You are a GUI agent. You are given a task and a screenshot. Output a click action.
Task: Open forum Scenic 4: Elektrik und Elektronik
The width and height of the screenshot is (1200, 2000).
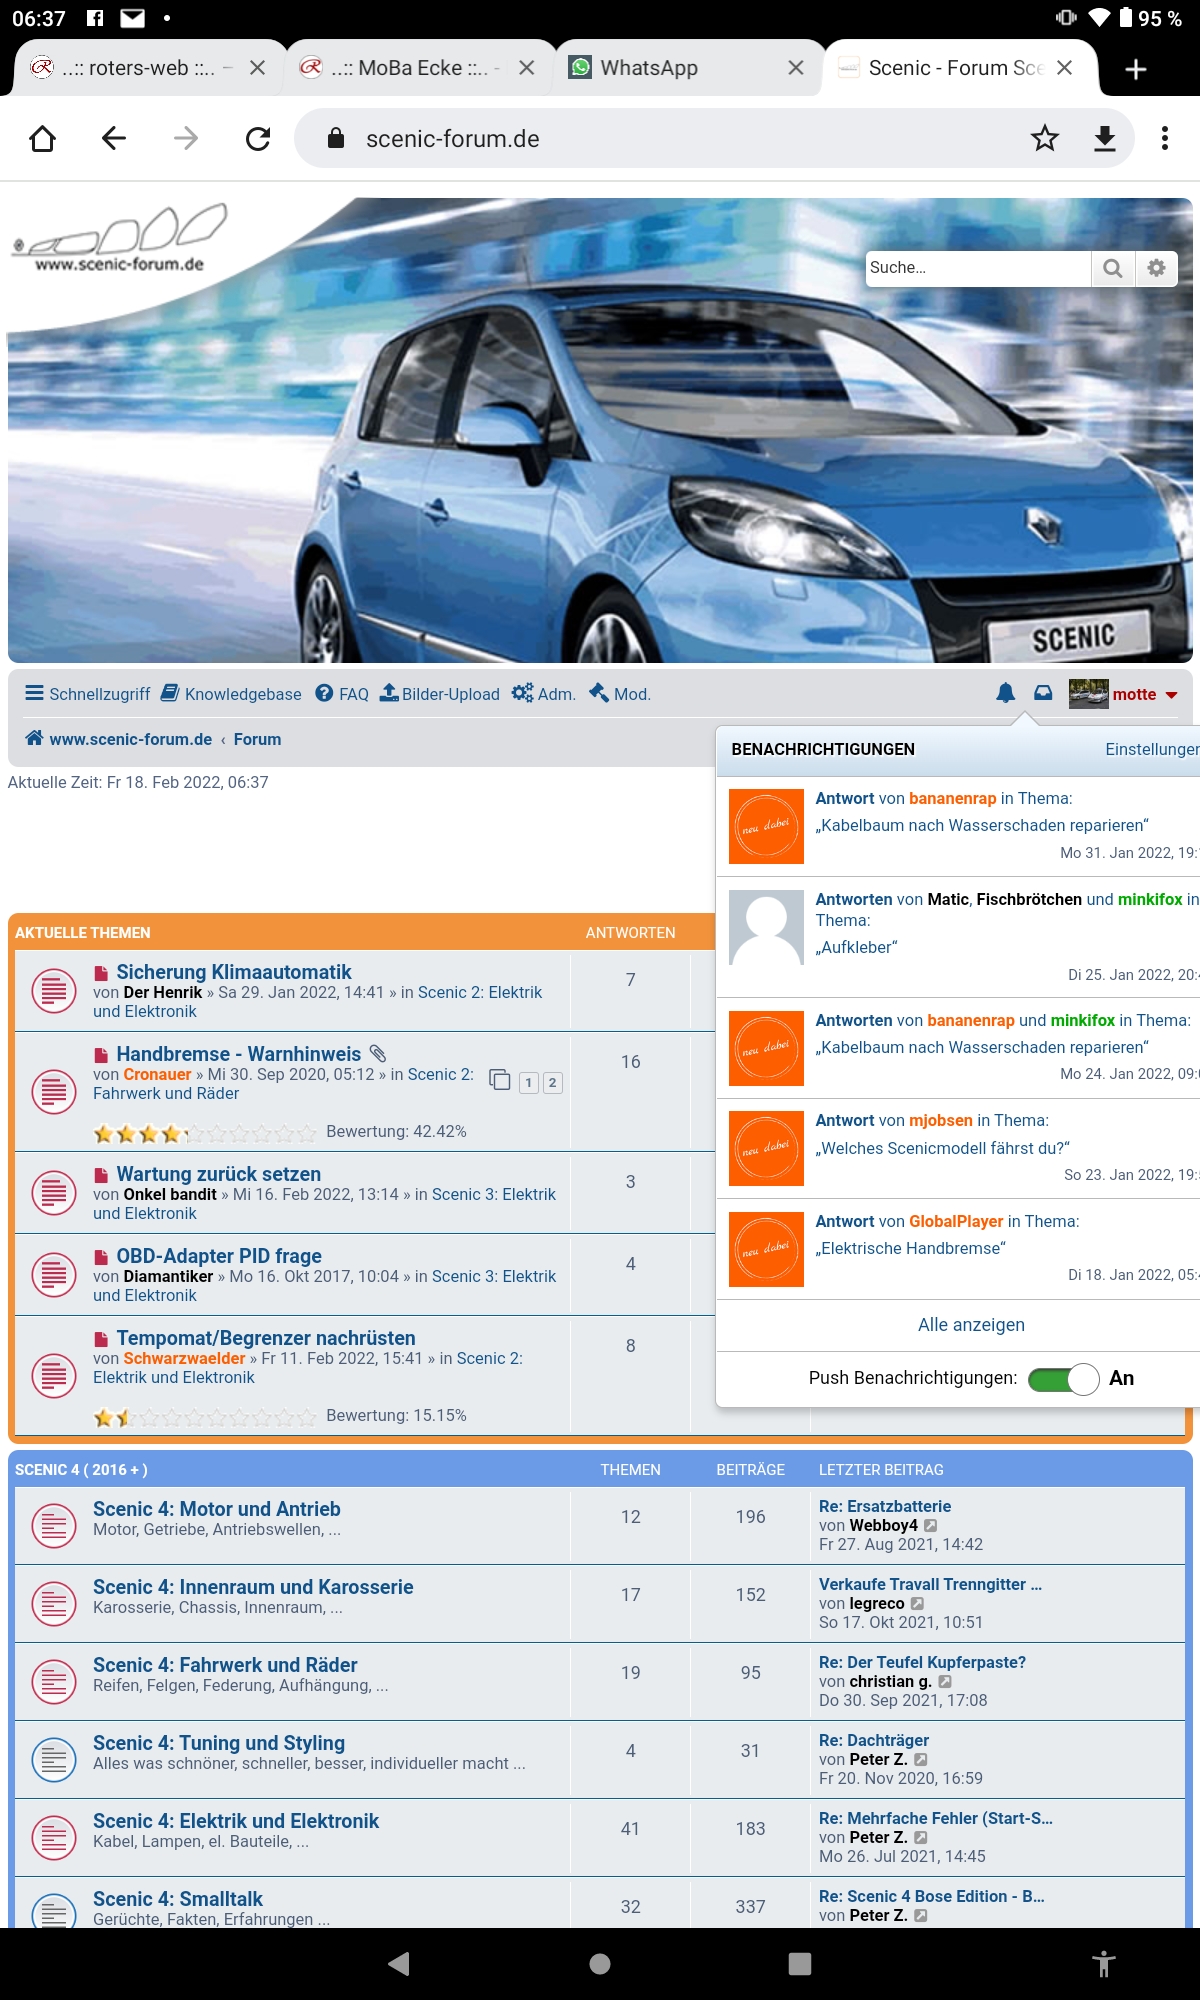point(236,1821)
